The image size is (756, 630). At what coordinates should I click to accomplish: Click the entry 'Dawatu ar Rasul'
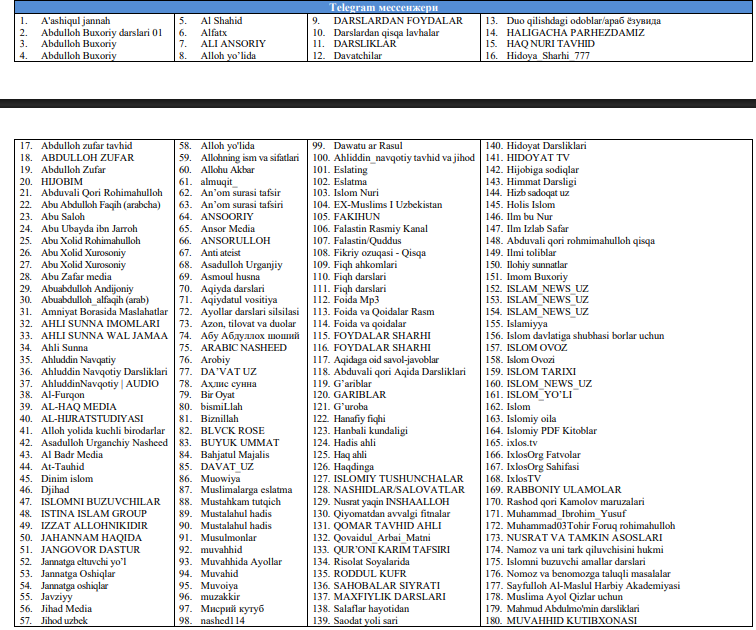(368, 146)
